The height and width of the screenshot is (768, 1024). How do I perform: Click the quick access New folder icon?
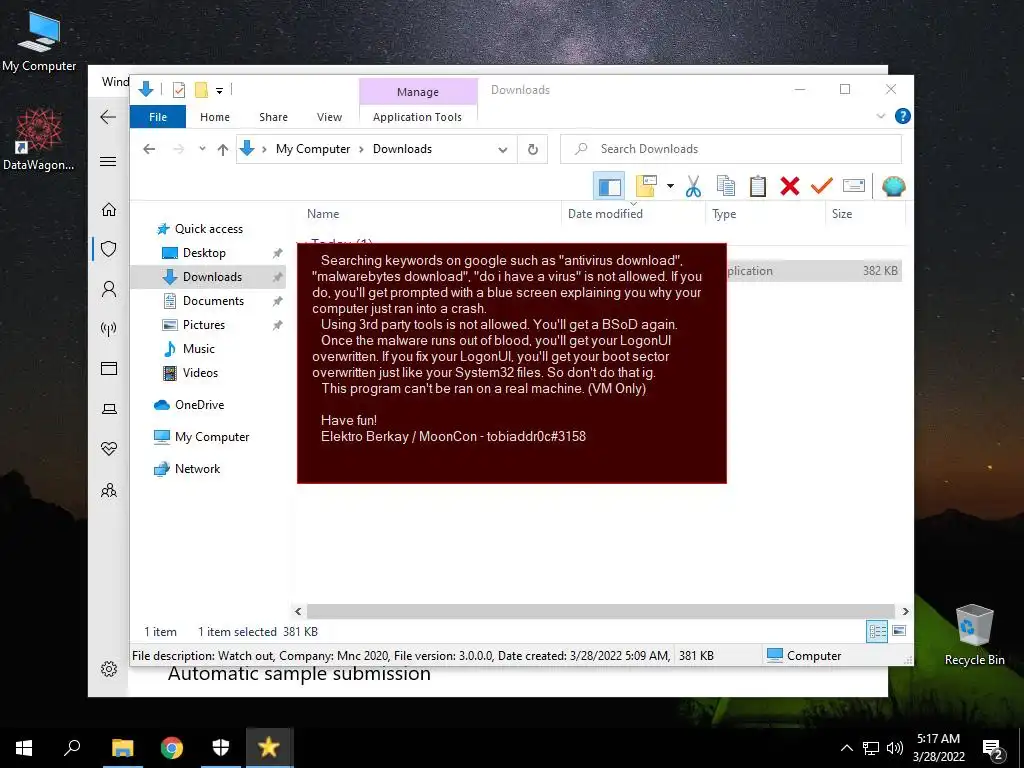[x=201, y=89]
